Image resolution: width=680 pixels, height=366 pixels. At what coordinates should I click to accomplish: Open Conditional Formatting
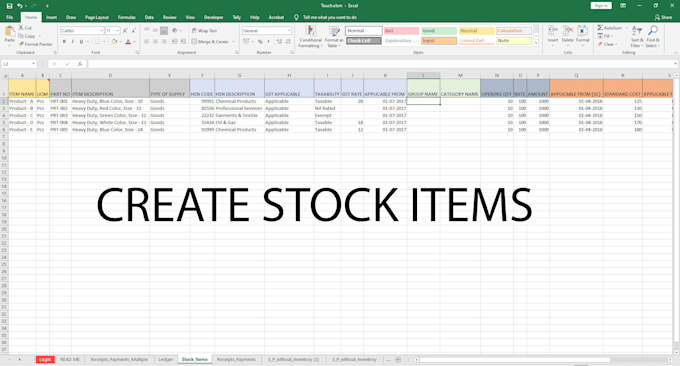coord(311,36)
